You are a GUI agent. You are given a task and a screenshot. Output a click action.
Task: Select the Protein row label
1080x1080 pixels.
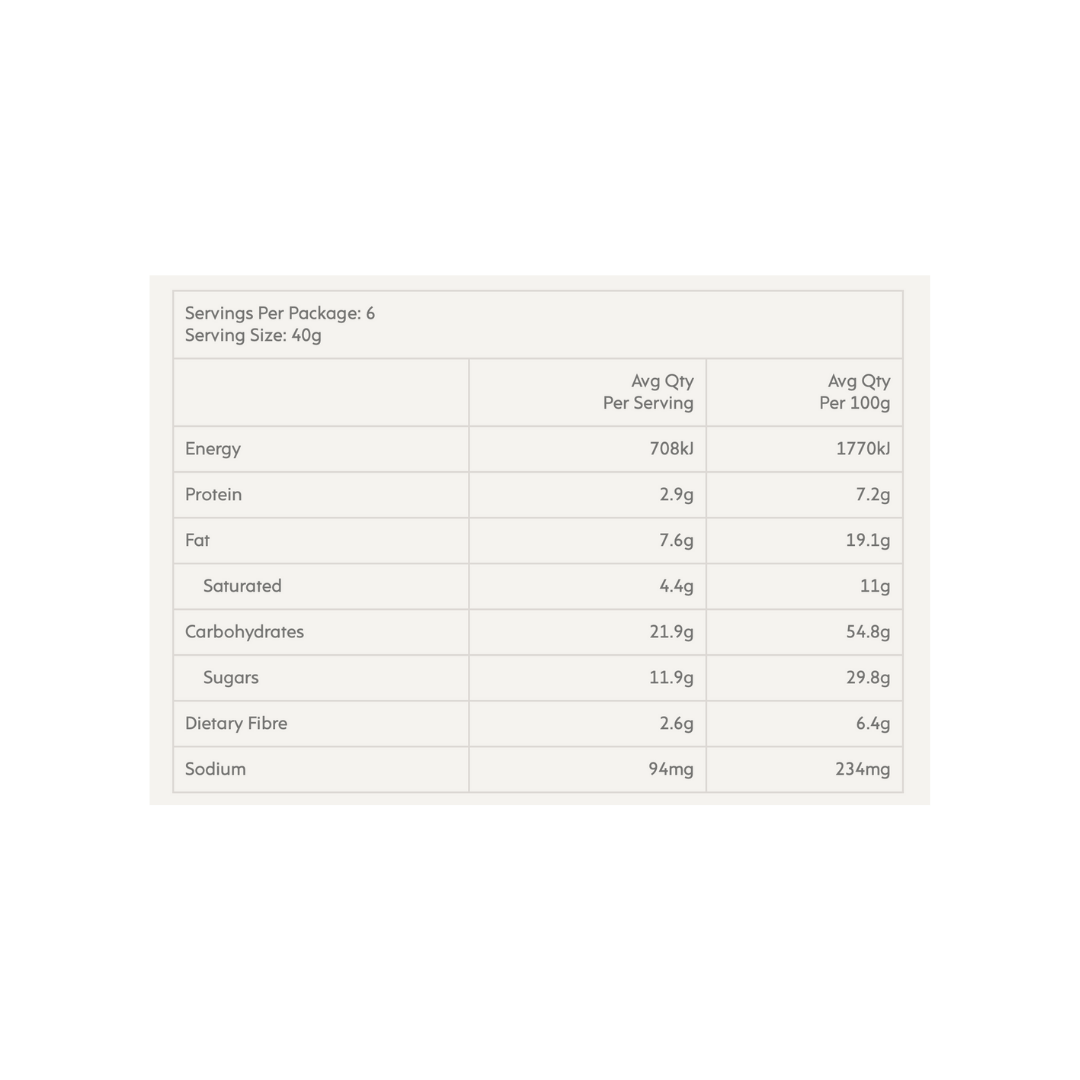(x=213, y=495)
